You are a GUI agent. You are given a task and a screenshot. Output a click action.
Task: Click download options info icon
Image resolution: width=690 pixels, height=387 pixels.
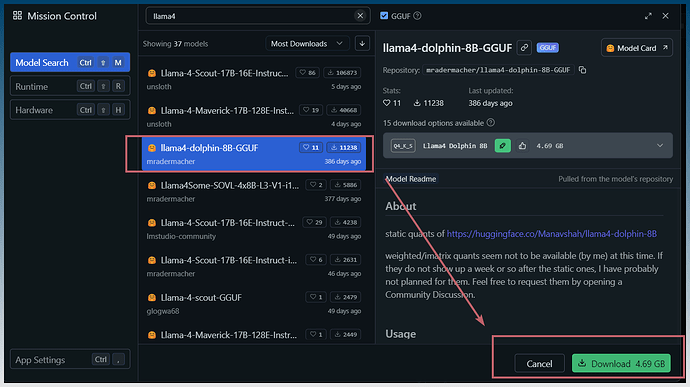pos(491,123)
